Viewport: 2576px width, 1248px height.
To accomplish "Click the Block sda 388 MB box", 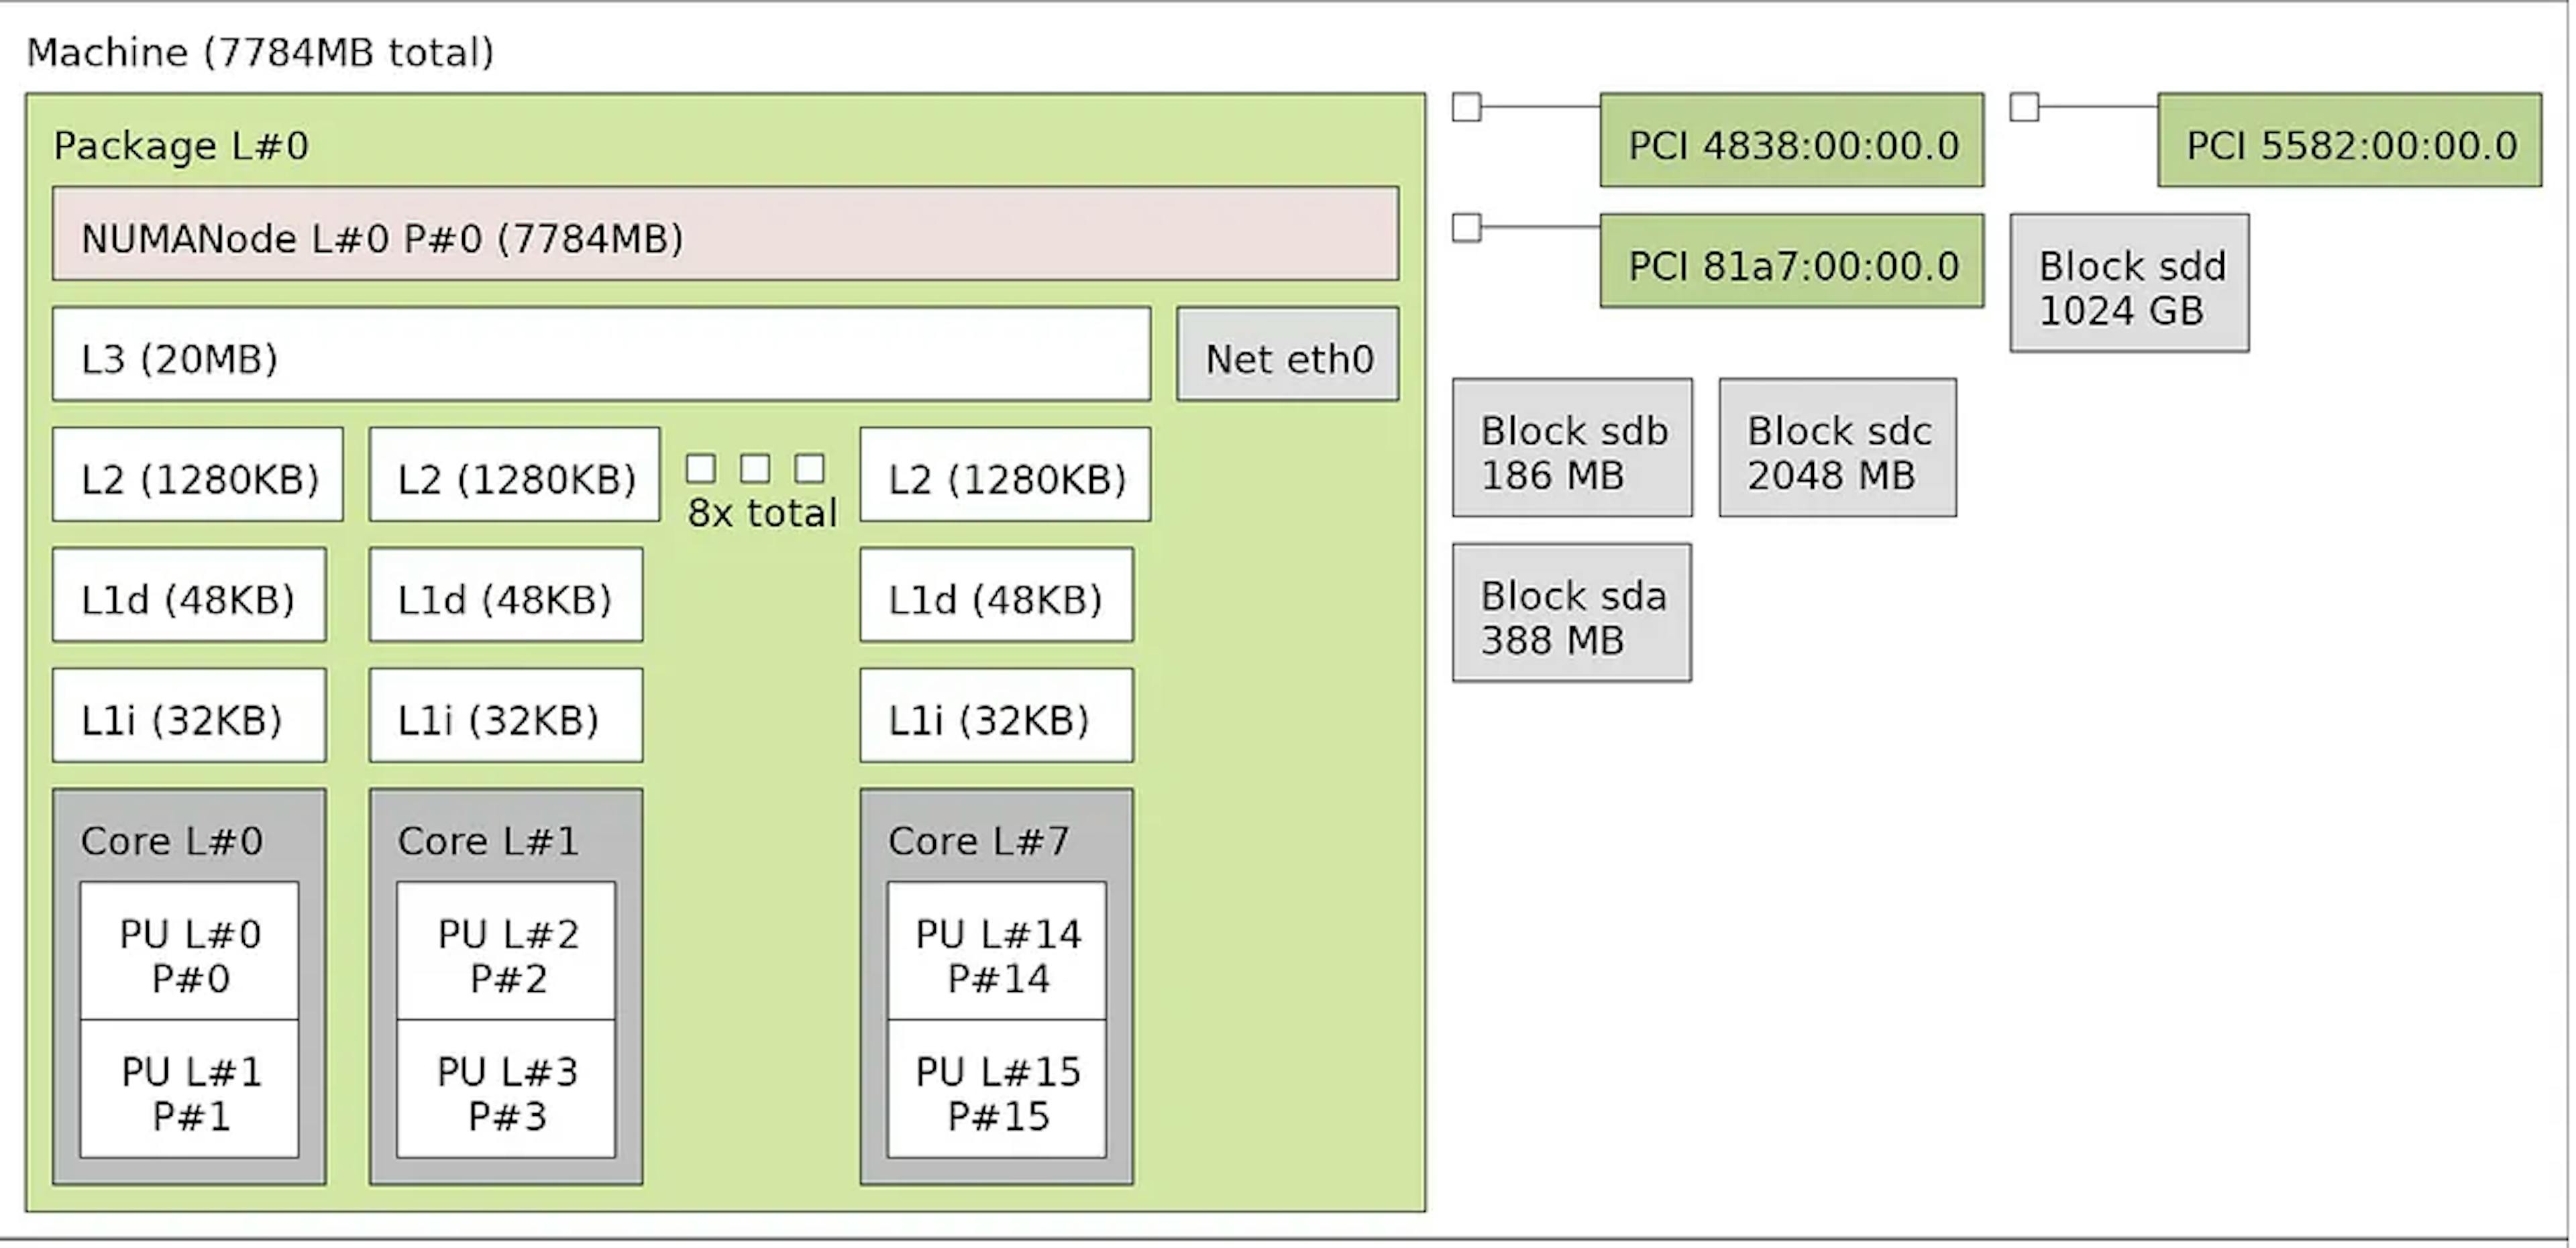I will 1572,613.
